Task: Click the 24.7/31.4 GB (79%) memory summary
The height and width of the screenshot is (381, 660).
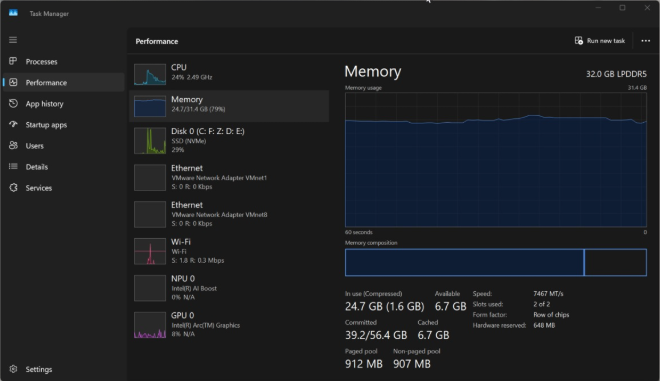Action: [198, 109]
